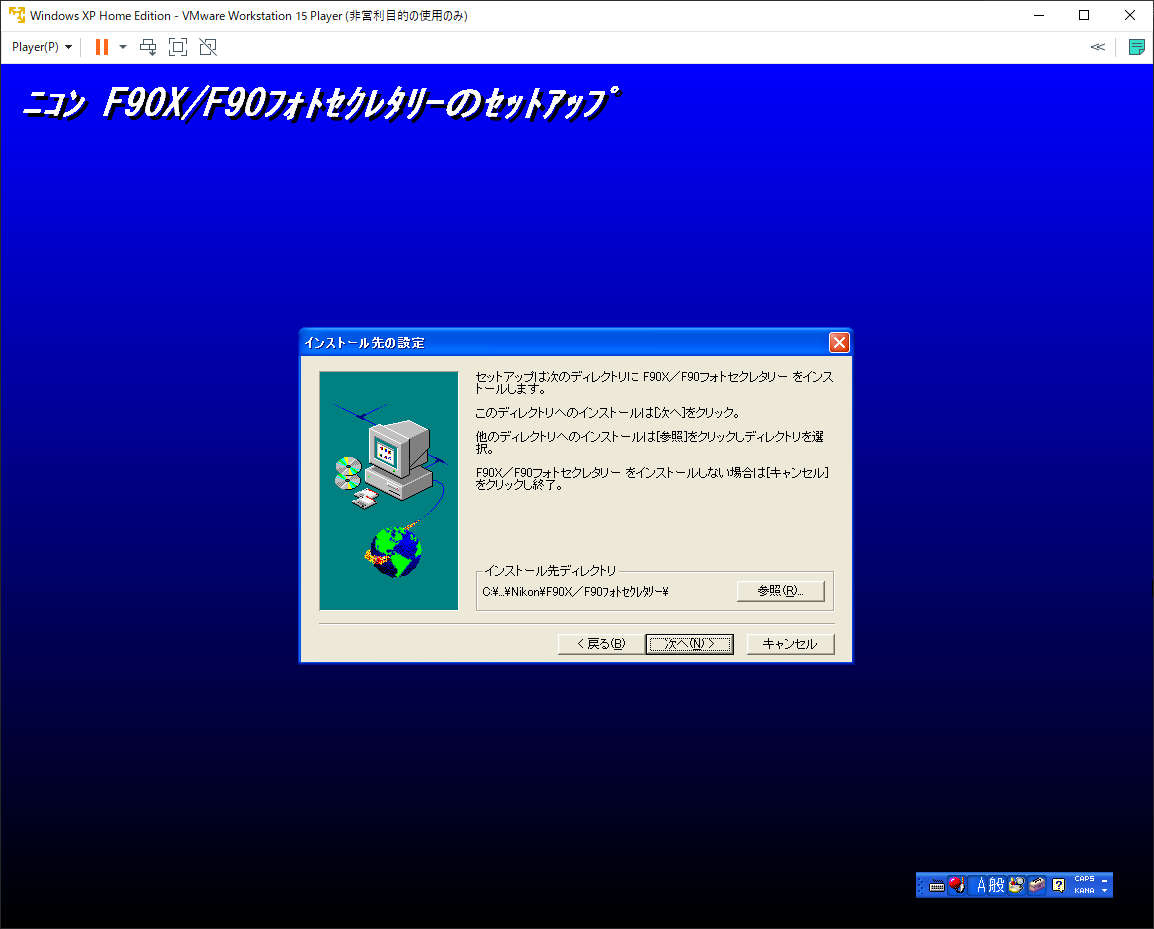Go back with the 戻る(B) button

(600, 644)
